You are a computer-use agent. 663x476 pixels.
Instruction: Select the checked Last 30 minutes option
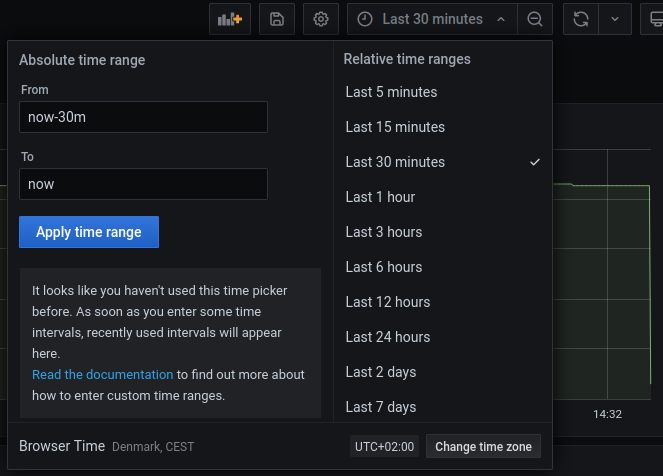pos(395,162)
